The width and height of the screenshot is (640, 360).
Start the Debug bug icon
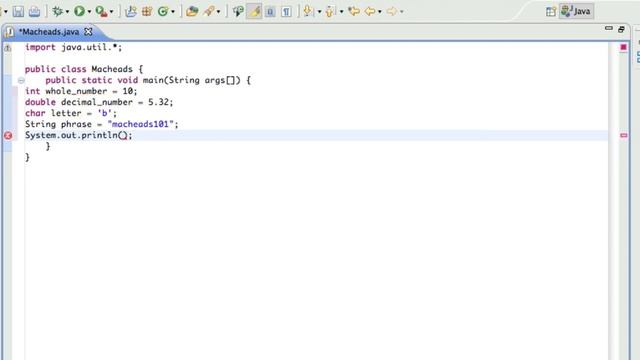coord(58,11)
